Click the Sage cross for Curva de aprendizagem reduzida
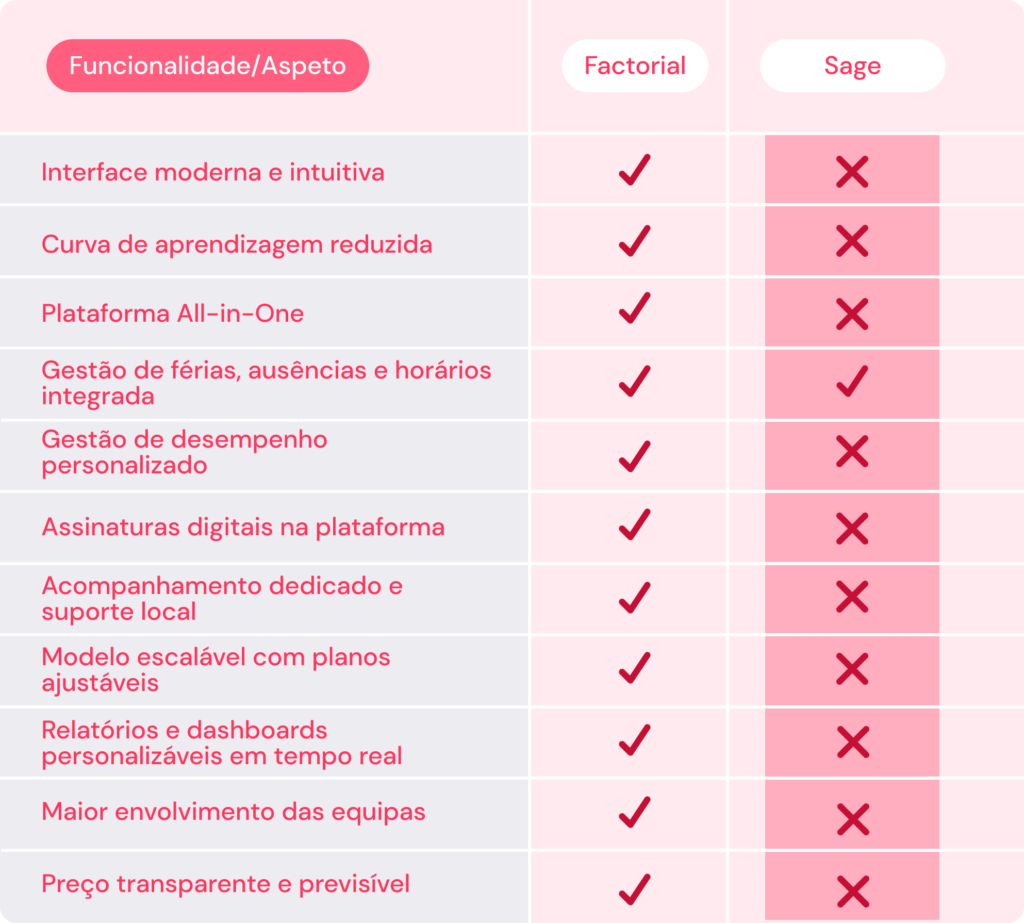This screenshot has height=923, width=1024. pyautogui.click(x=852, y=242)
